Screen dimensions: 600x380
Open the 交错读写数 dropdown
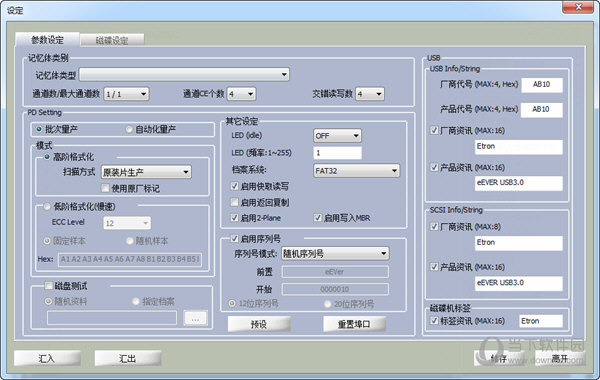(x=370, y=94)
